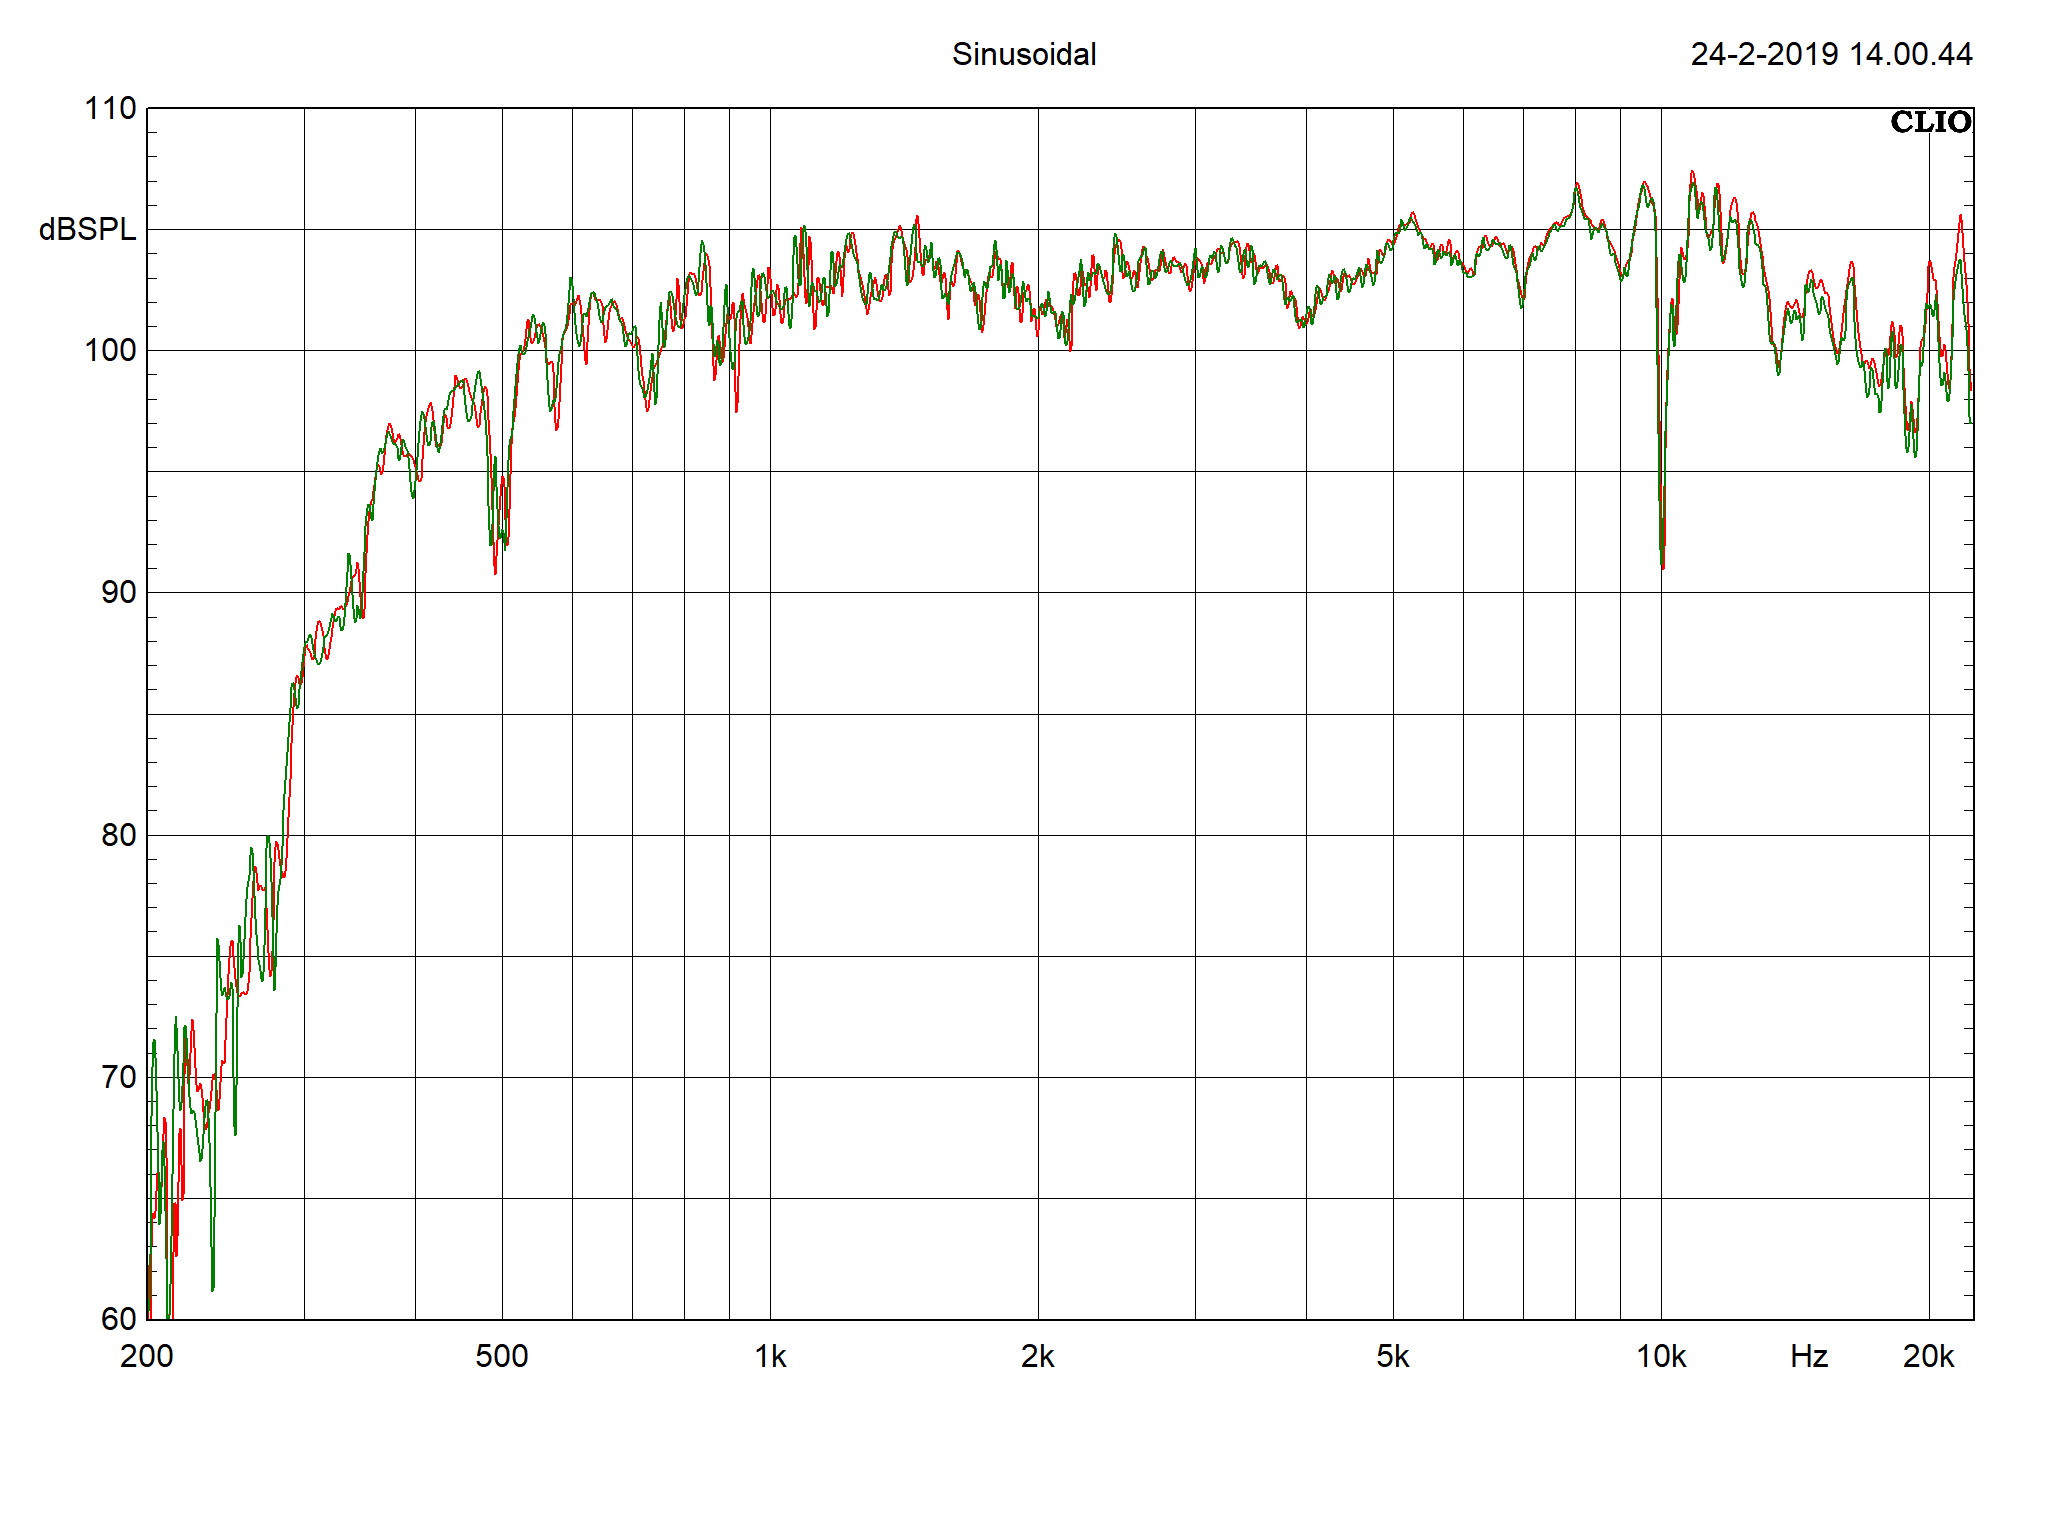Viewport: 2048px width, 1536px height.
Task: Click the Hz unit label
Action: click(x=1809, y=1356)
